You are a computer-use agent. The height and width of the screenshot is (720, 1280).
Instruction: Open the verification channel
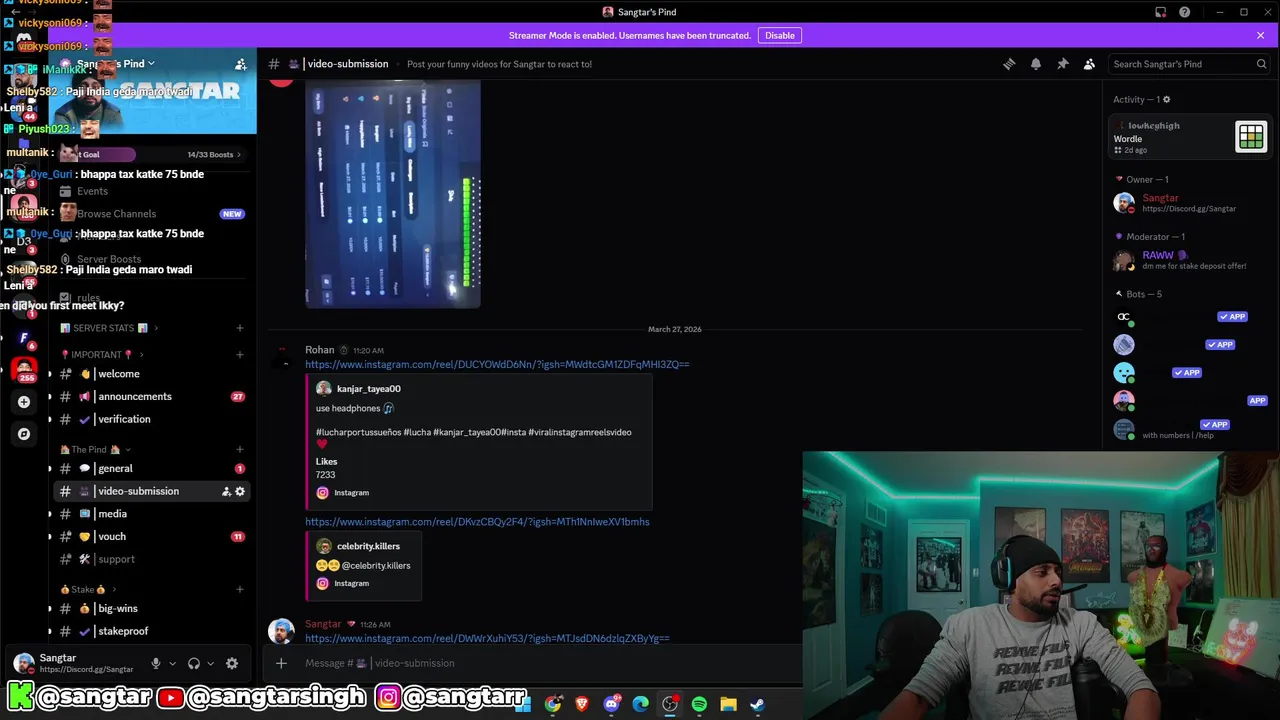point(150,420)
